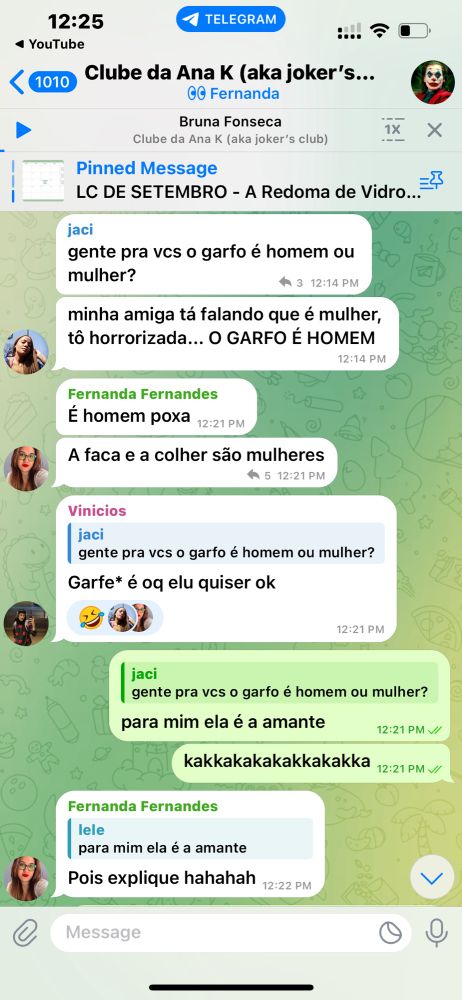The width and height of the screenshot is (462, 1000).
Task: Open Vinicios' profile picture
Action: pos(26,623)
